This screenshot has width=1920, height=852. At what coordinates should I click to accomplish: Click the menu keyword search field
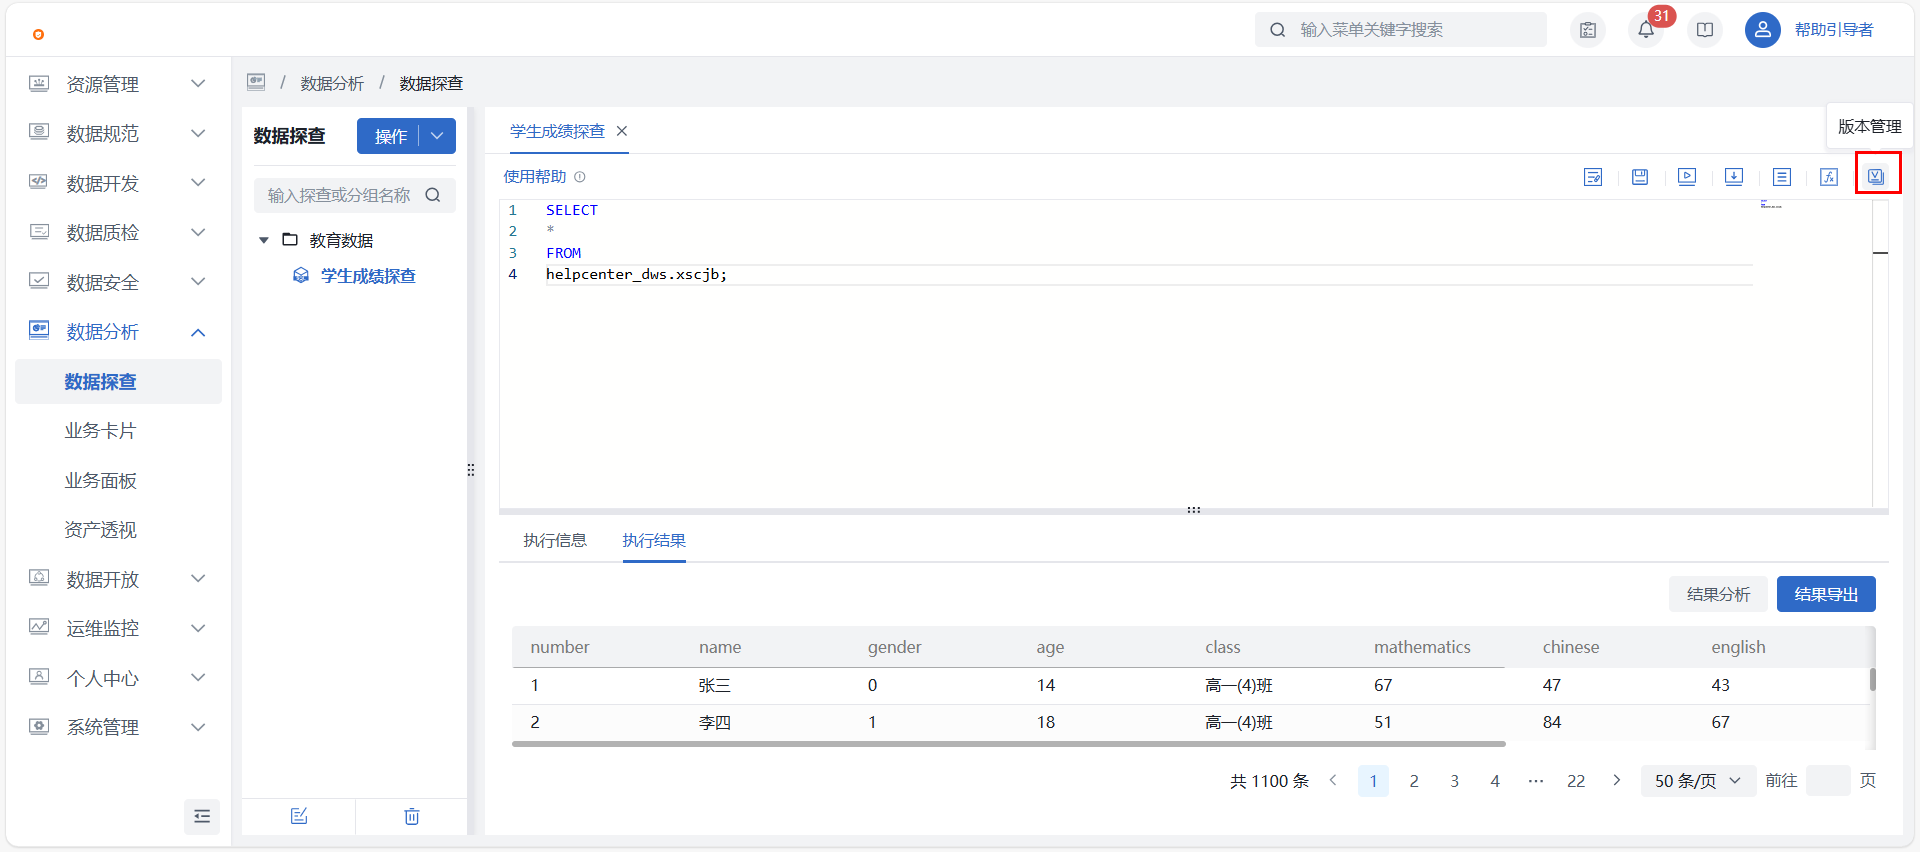1401,30
